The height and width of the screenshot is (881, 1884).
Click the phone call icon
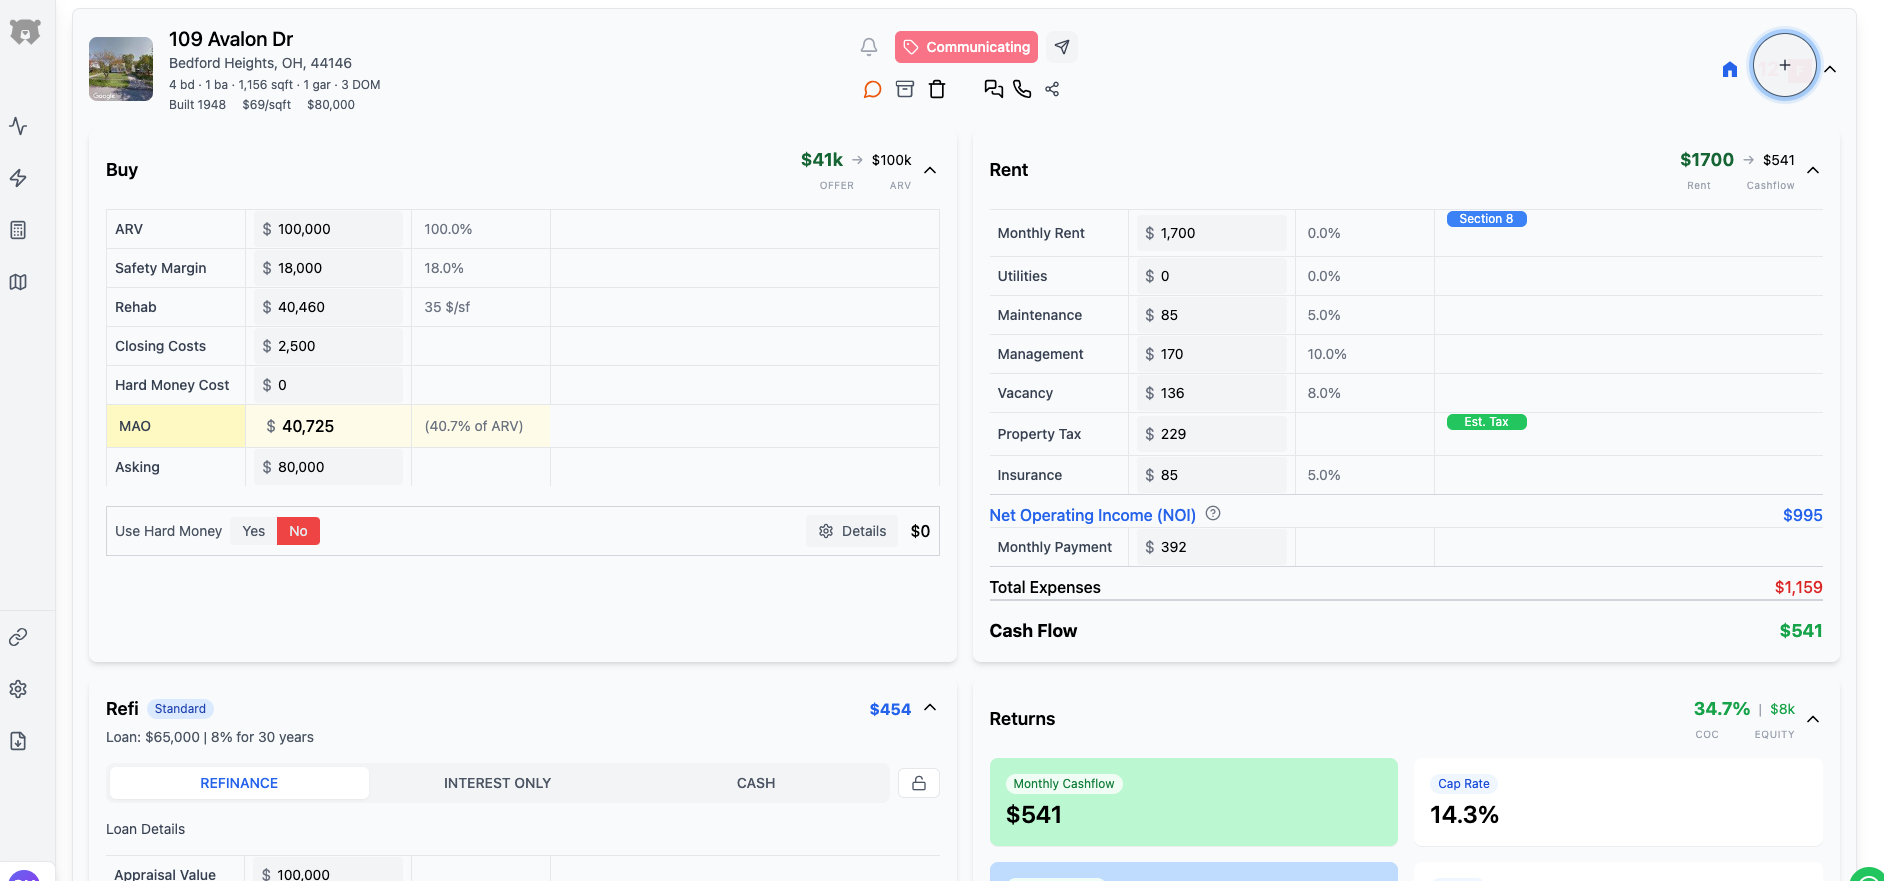[x=1022, y=89]
